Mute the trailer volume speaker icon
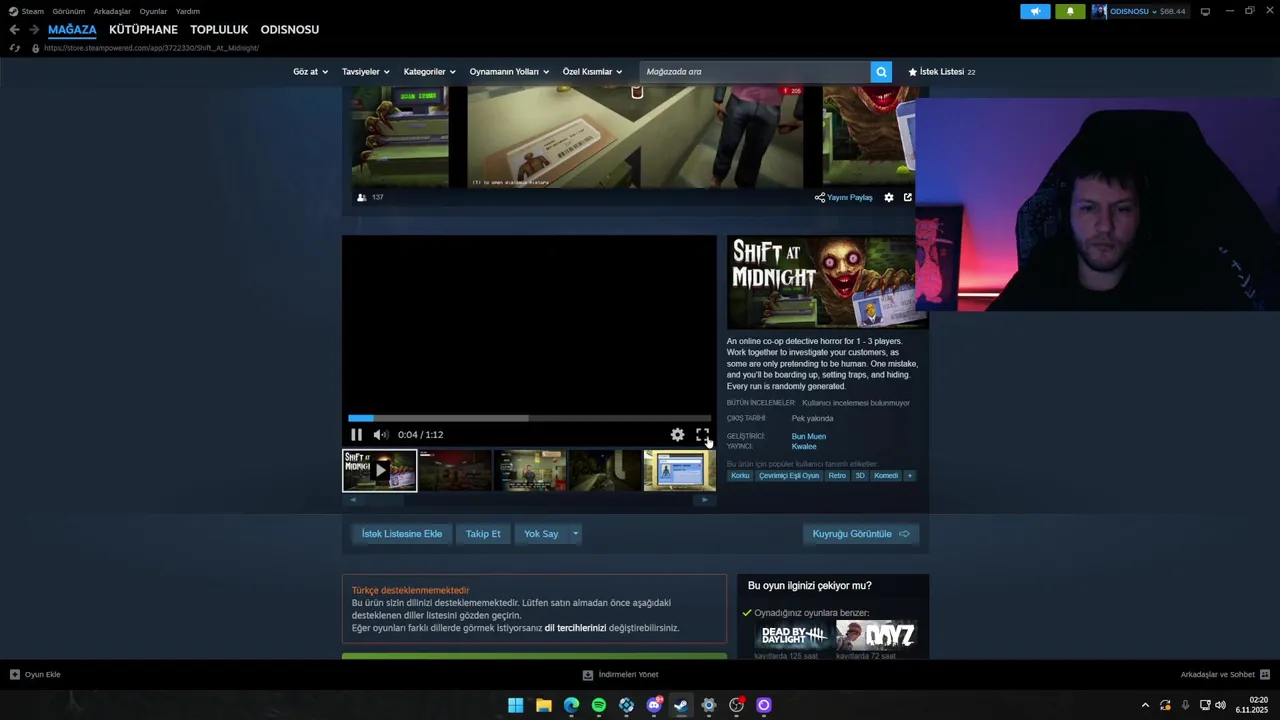1280x720 pixels. tap(380, 435)
